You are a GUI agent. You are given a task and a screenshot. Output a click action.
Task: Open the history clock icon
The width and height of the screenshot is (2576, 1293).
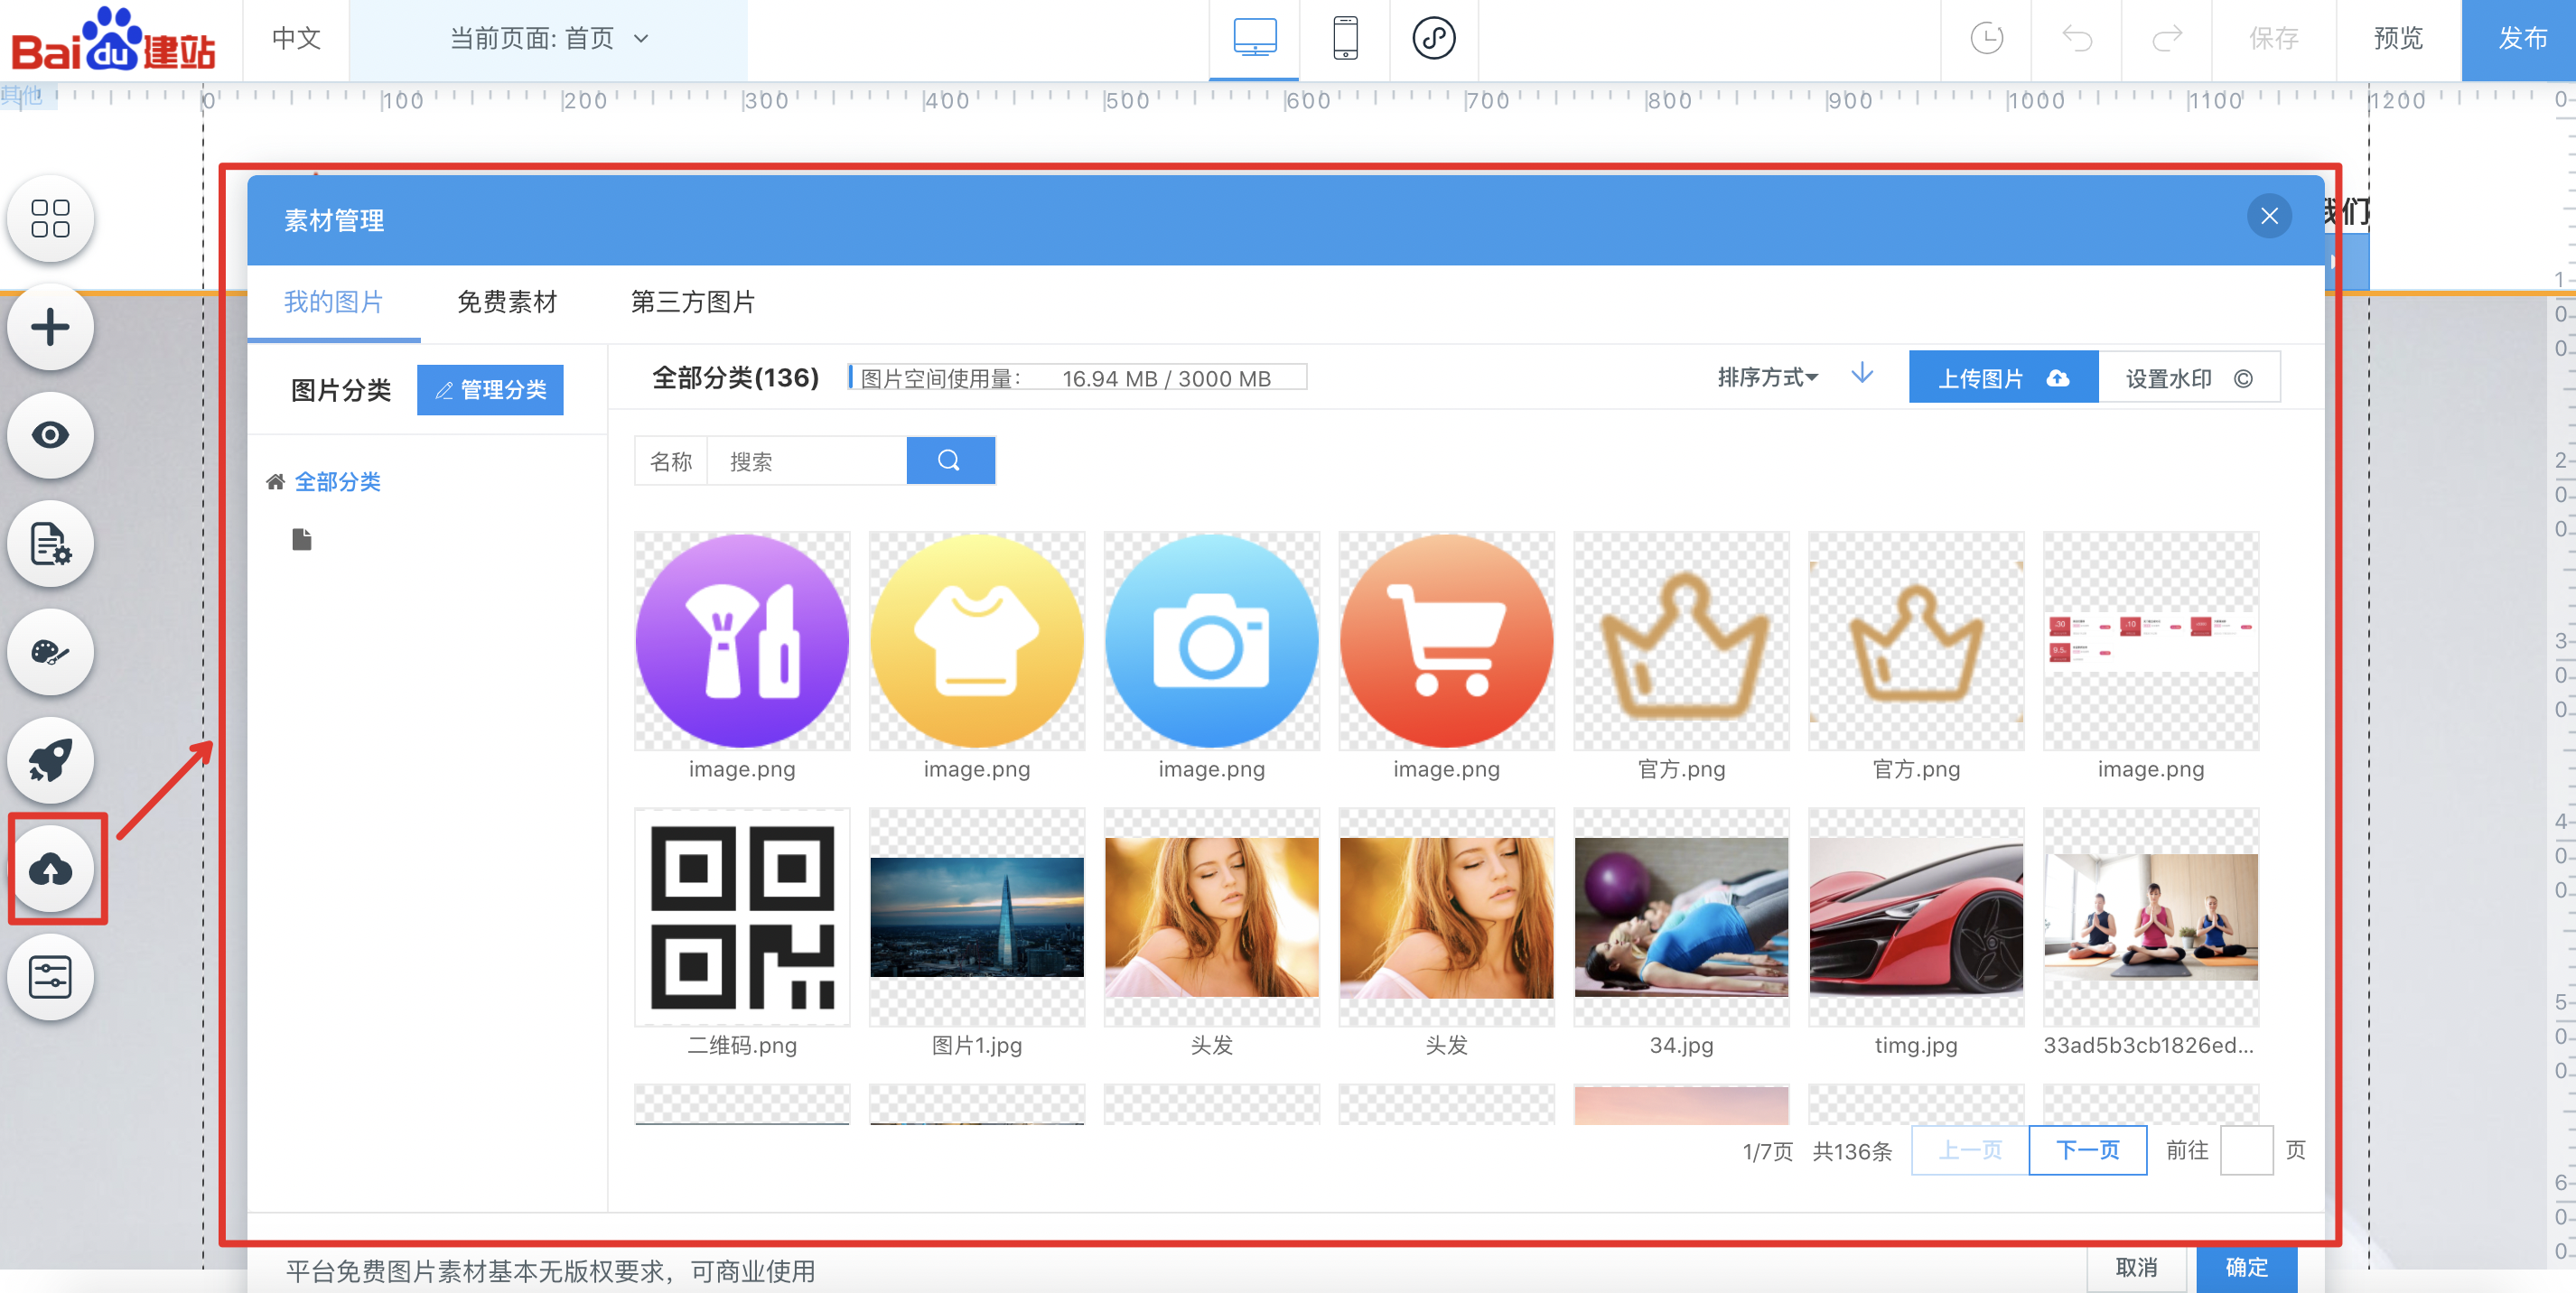(1986, 39)
